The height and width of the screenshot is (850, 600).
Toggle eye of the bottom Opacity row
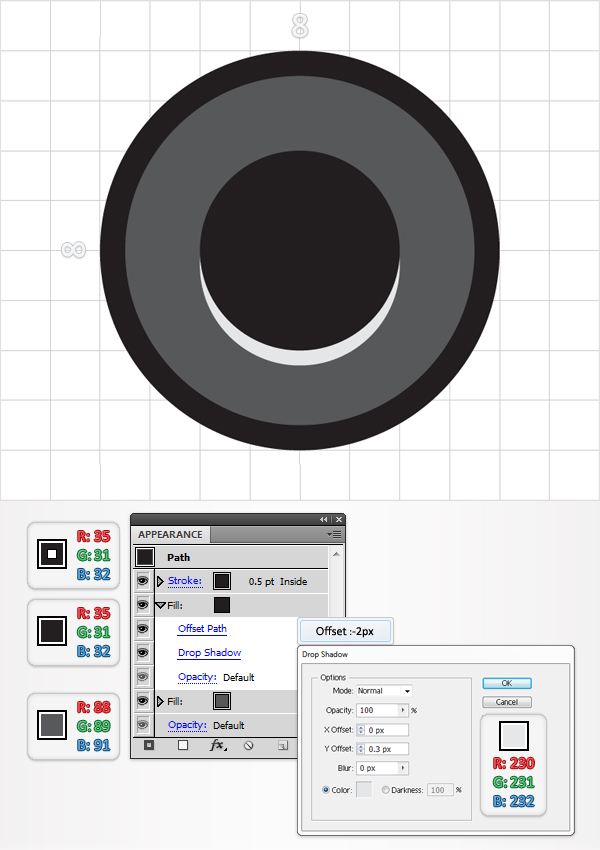[x=143, y=725]
